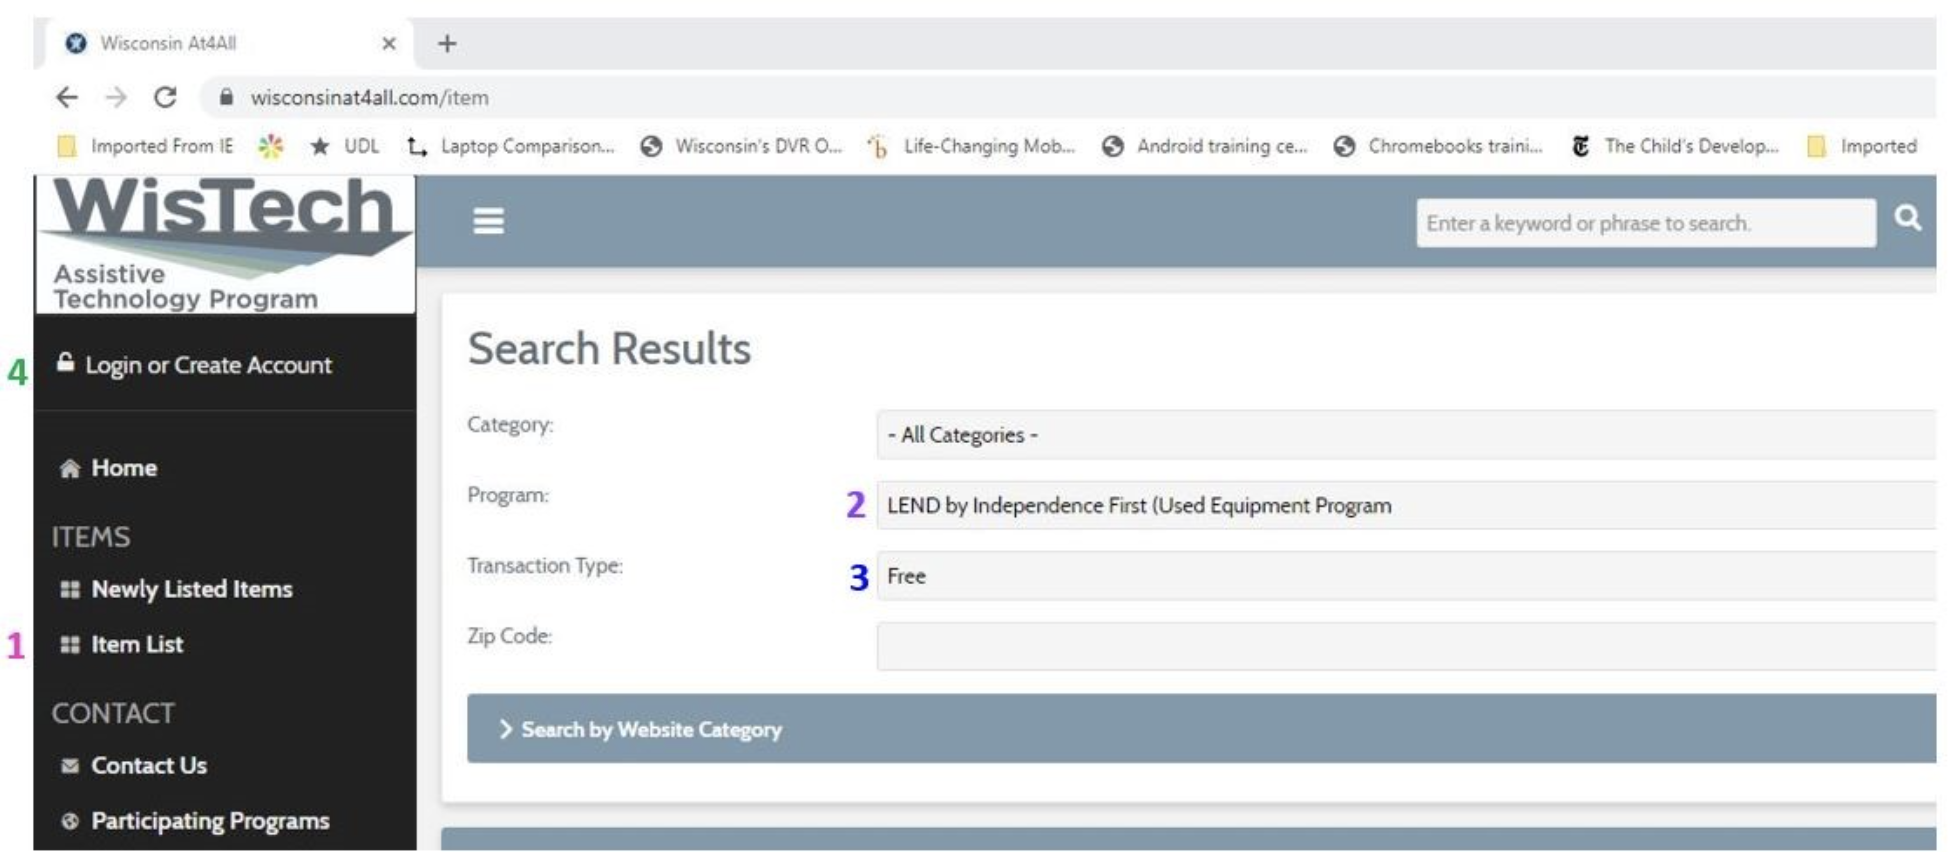Viewport: 1952px width, 852px height.
Task: Click grid icon beside Item List
Action: (x=69, y=644)
